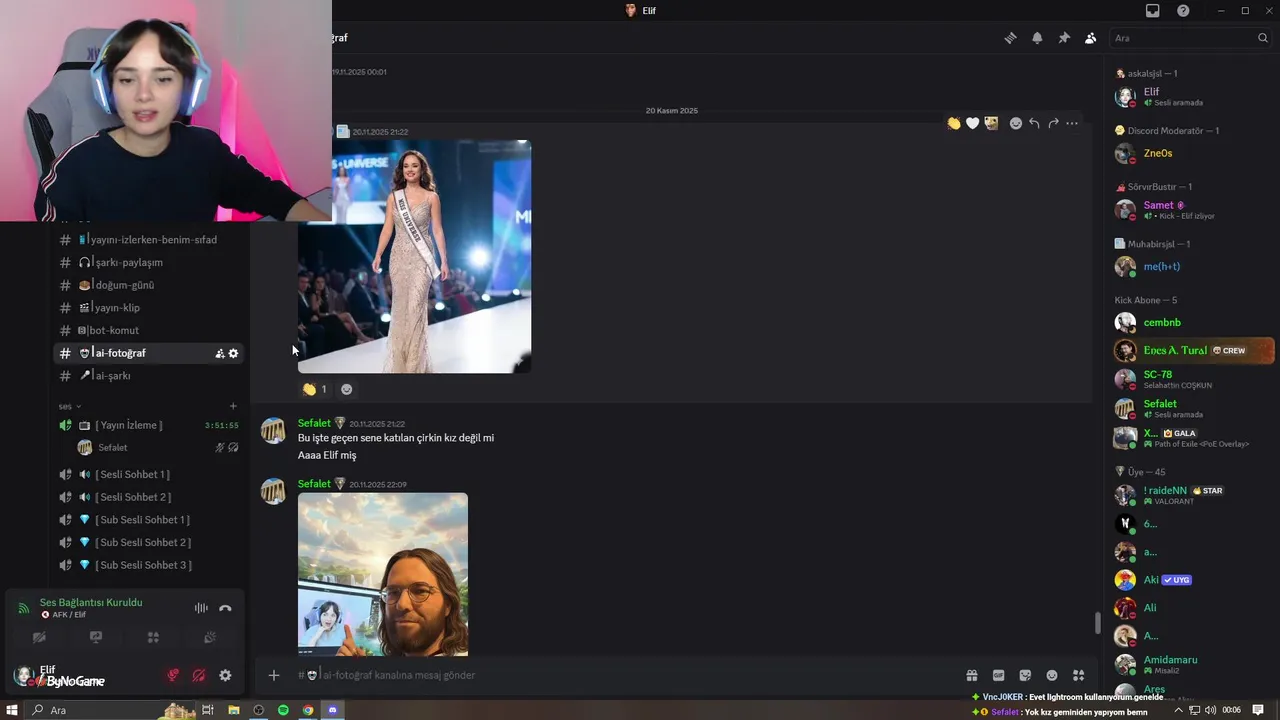
Task: Open the Apps launcher in message box
Action: [1078, 675]
